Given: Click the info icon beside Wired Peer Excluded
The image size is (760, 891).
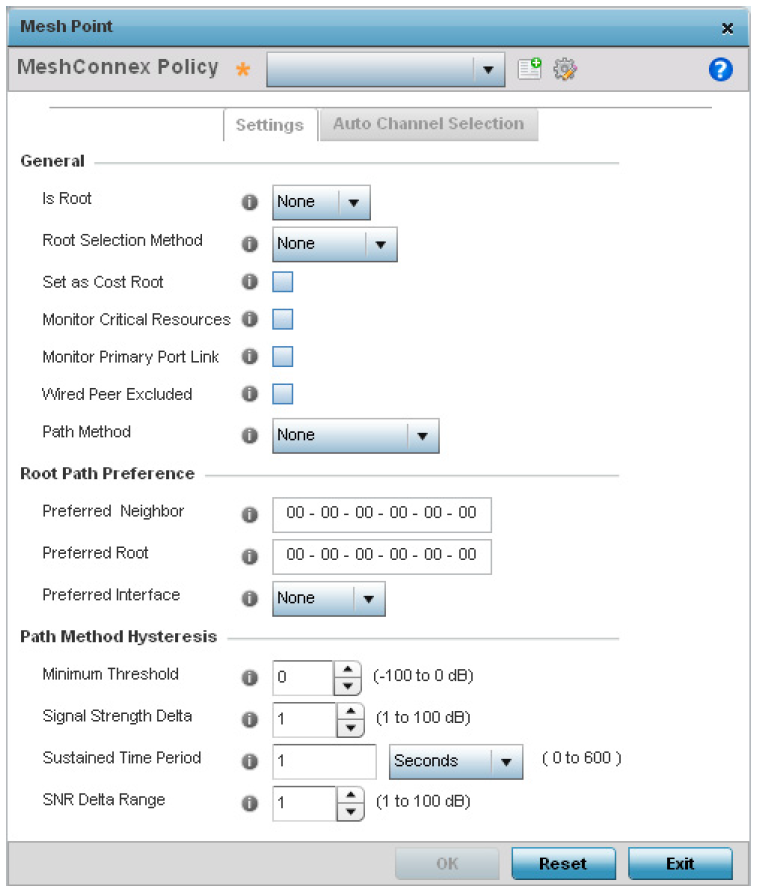Looking at the screenshot, I should coord(250,393).
